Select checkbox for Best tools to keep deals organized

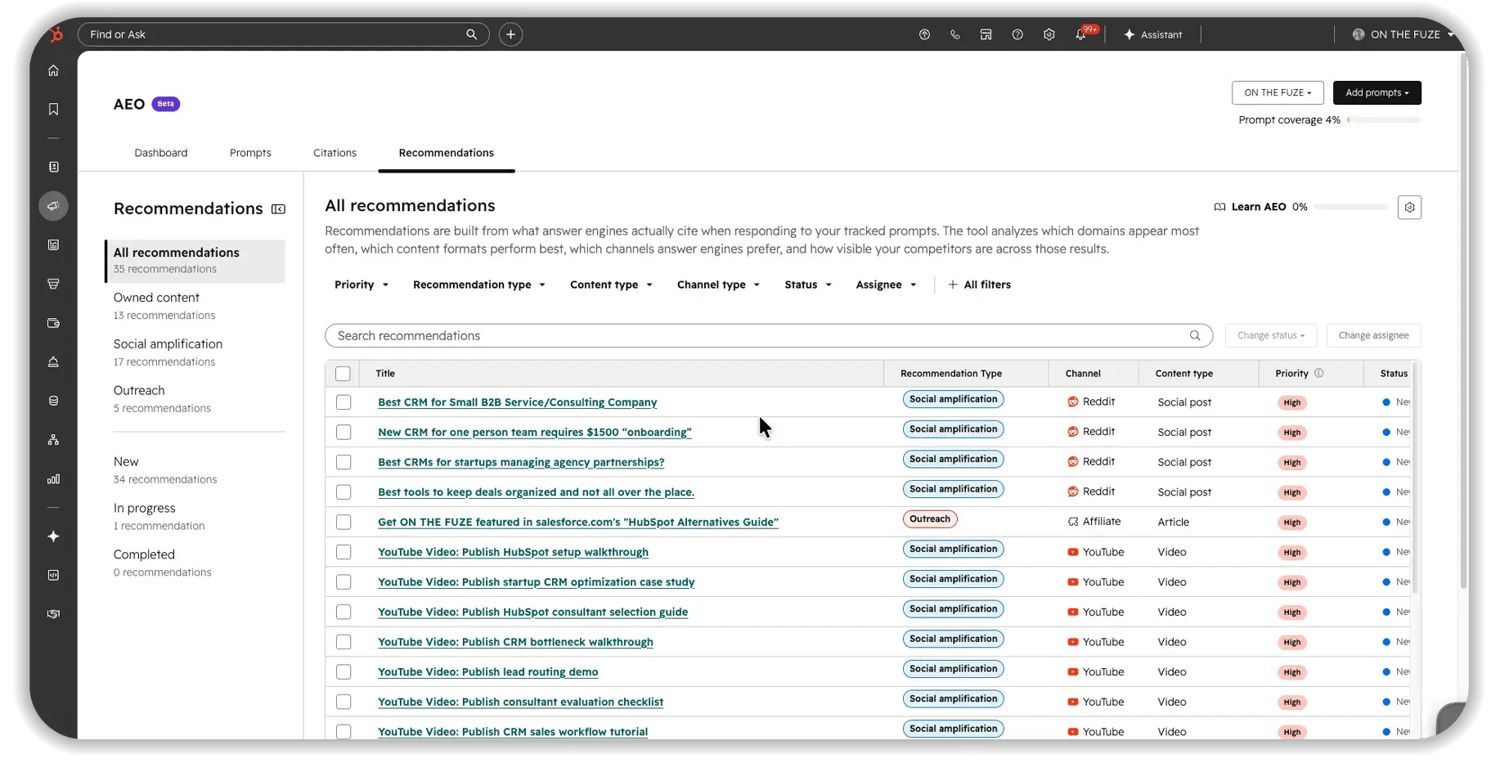[x=343, y=492]
